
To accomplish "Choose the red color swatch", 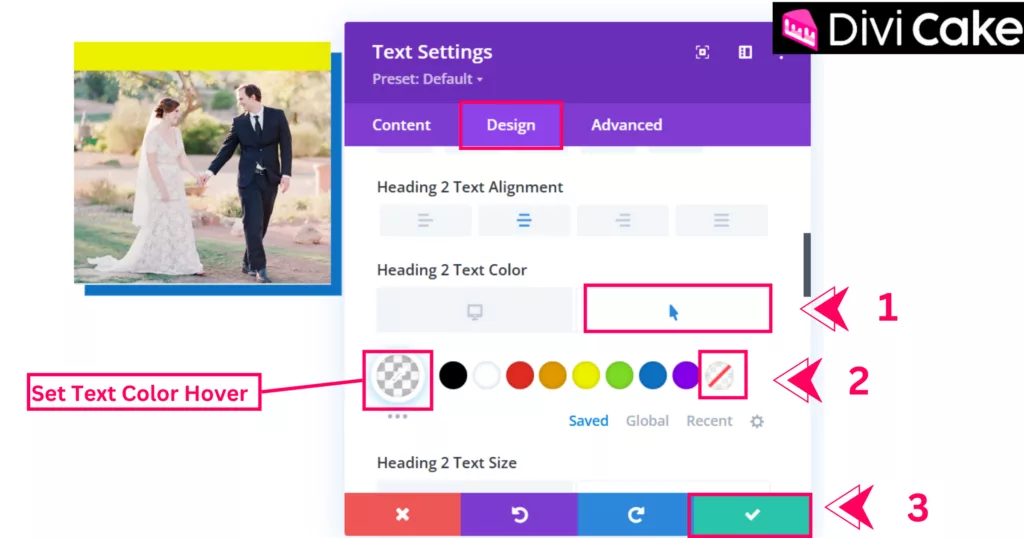I will [520, 375].
